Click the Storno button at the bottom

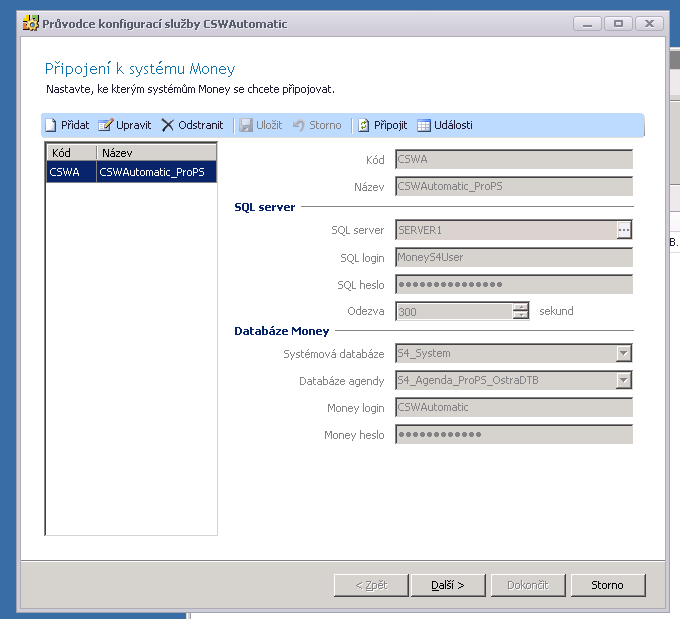(x=607, y=585)
